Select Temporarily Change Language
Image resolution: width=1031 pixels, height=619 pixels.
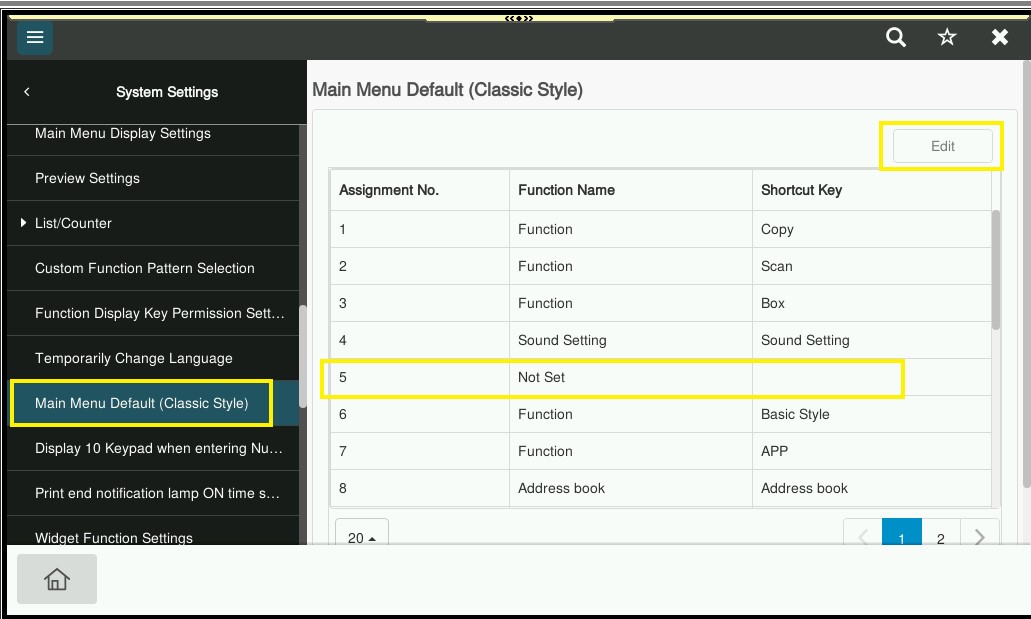(x=134, y=358)
